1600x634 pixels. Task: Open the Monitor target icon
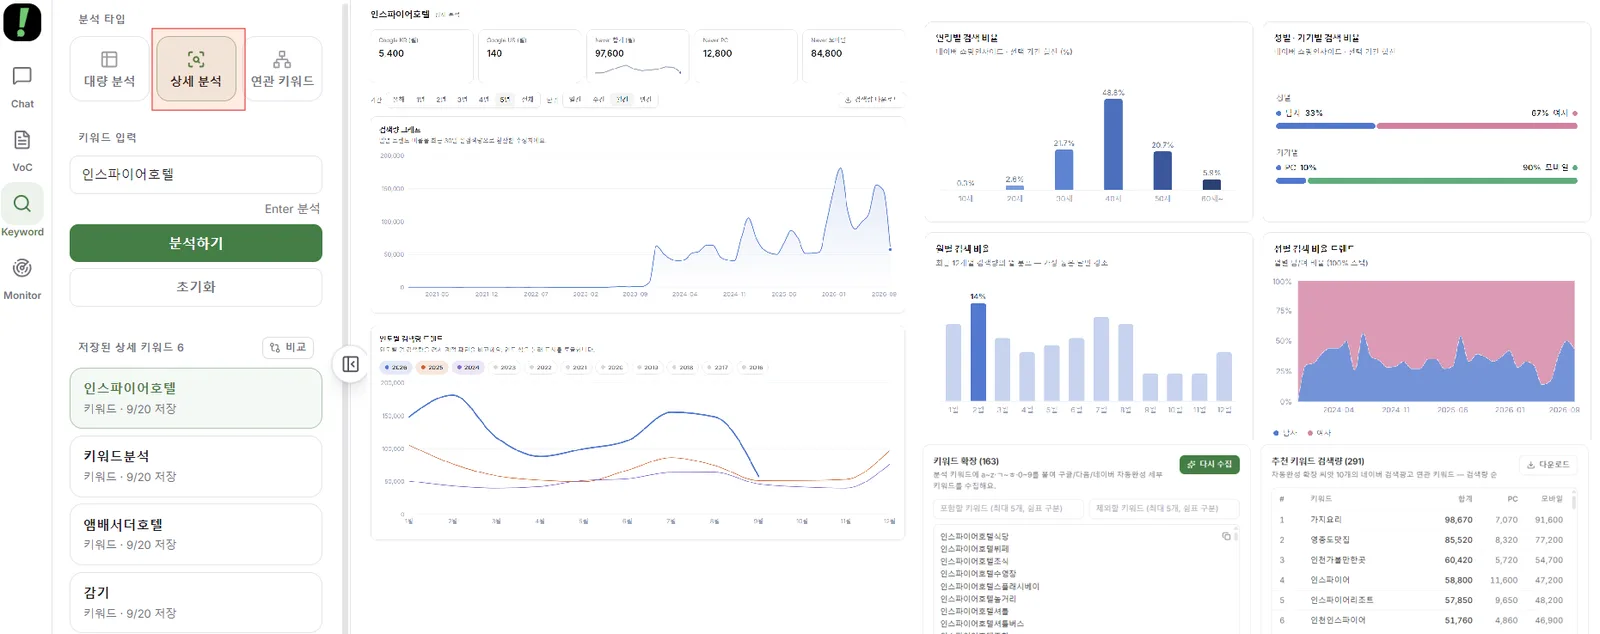[x=22, y=279]
